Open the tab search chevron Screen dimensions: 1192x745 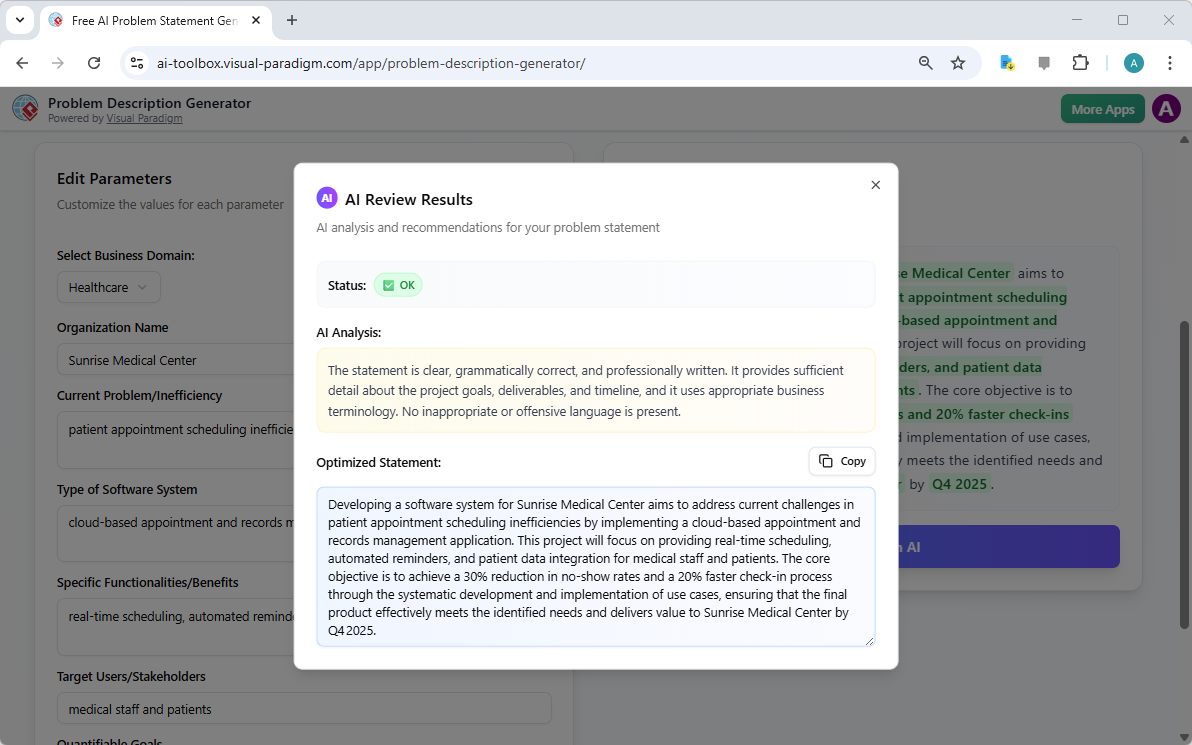pyautogui.click(x=20, y=20)
